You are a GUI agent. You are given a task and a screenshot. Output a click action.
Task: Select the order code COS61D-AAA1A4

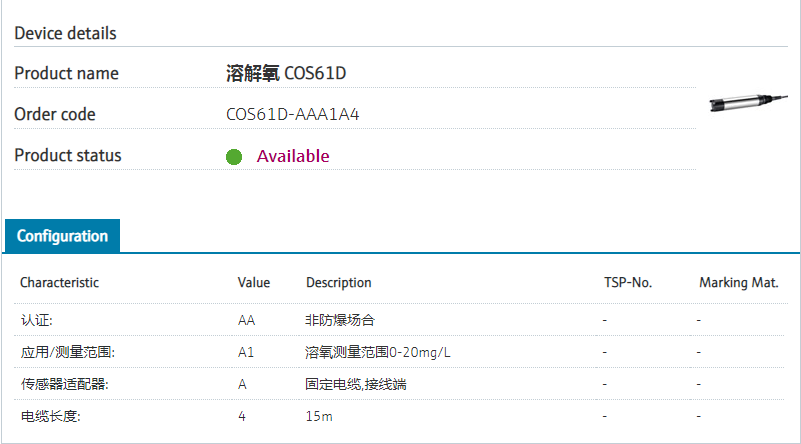tap(293, 114)
